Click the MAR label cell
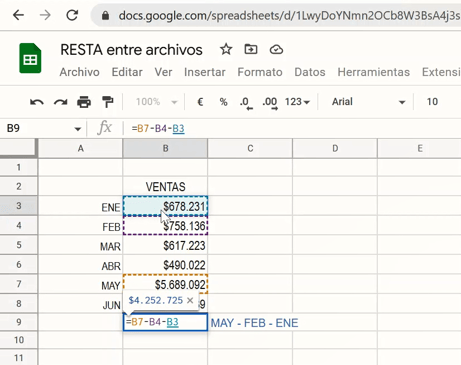This screenshot has height=365, width=461. (x=80, y=246)
